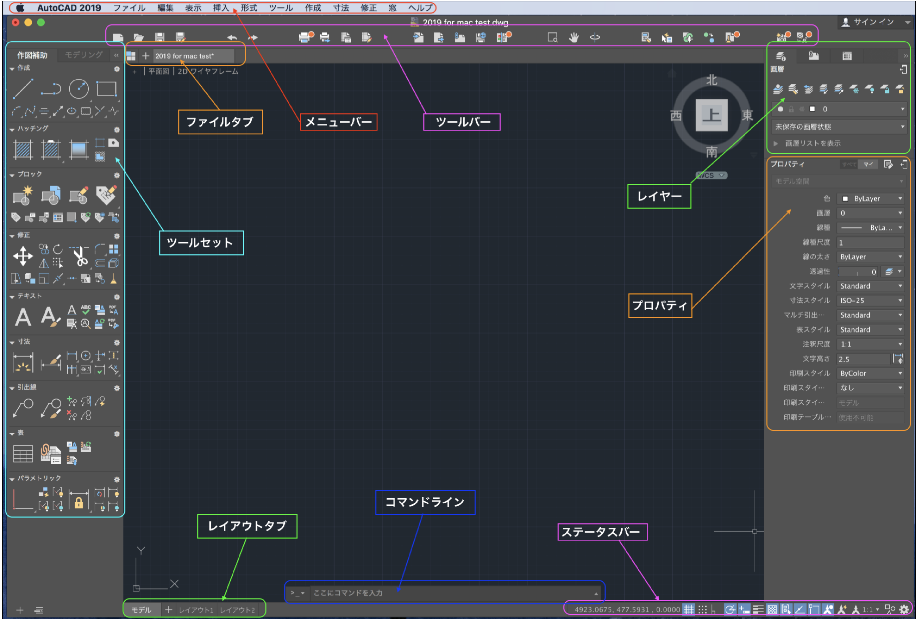Viewport: 918px width, 619px height.
Task: Click the 上 face of the ViewCube
Action: click(711, 115)
